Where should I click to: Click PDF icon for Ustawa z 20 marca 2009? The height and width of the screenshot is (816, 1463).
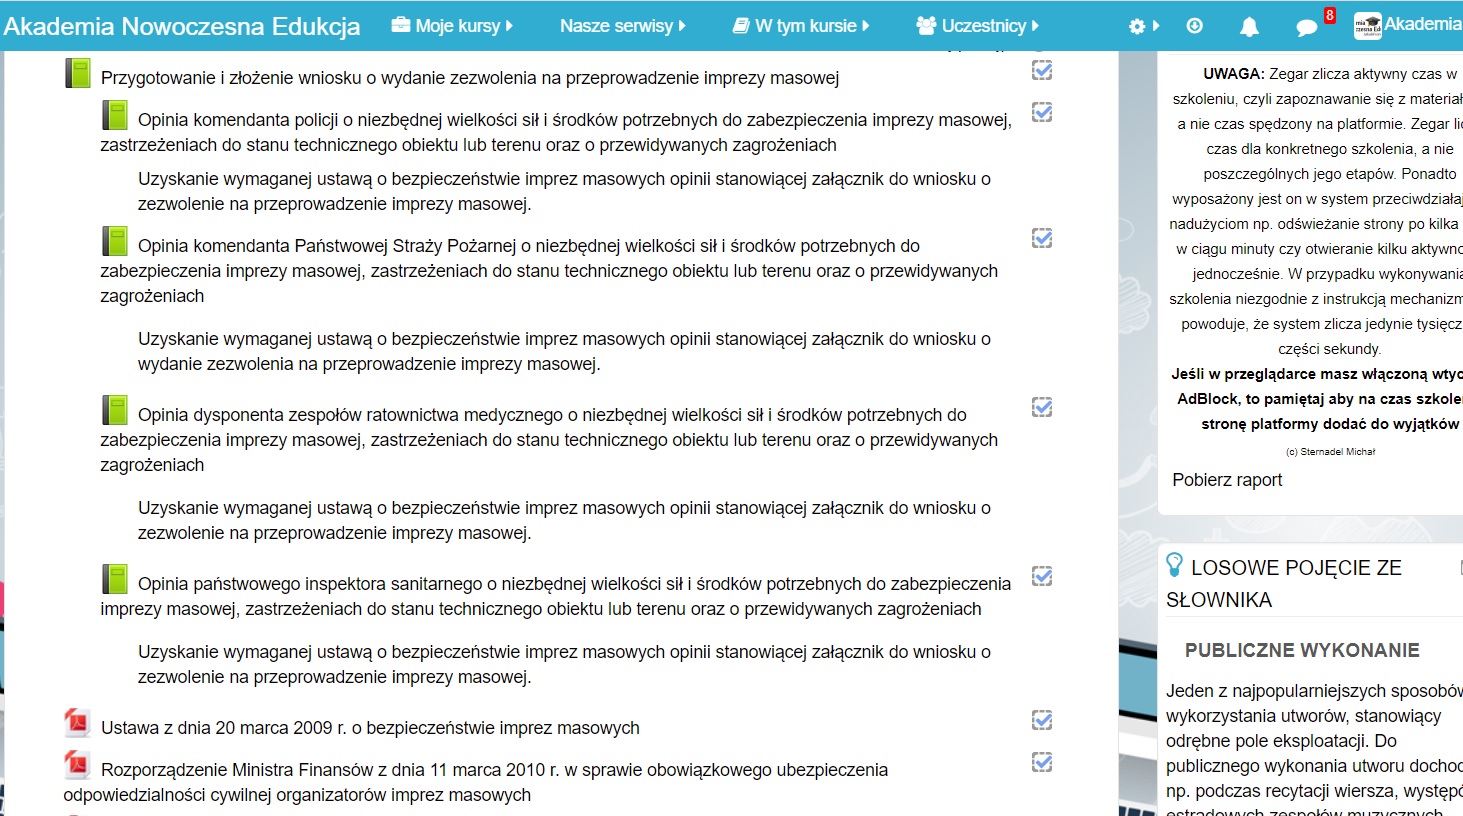pyautogui.click(x=77, y=723)
